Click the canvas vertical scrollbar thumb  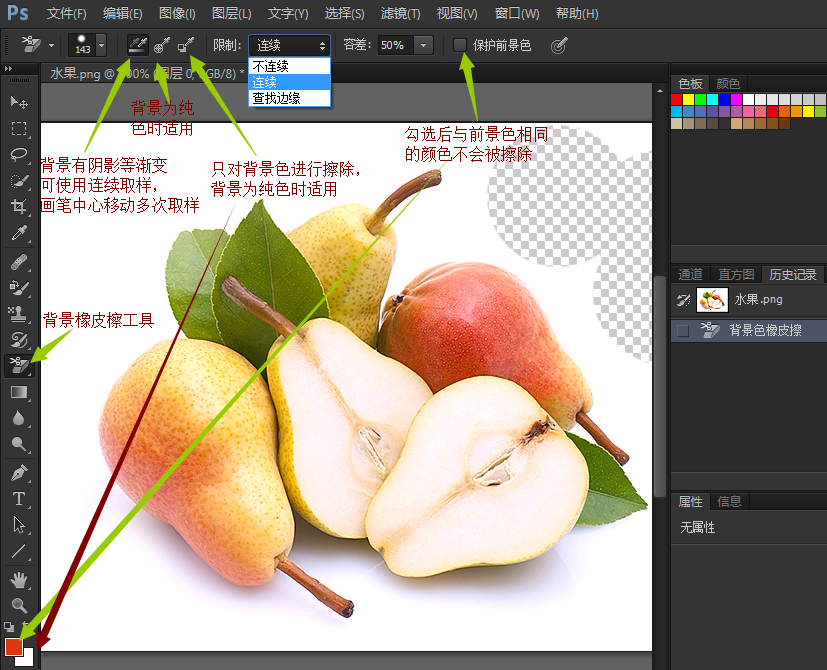click(659, 386)
